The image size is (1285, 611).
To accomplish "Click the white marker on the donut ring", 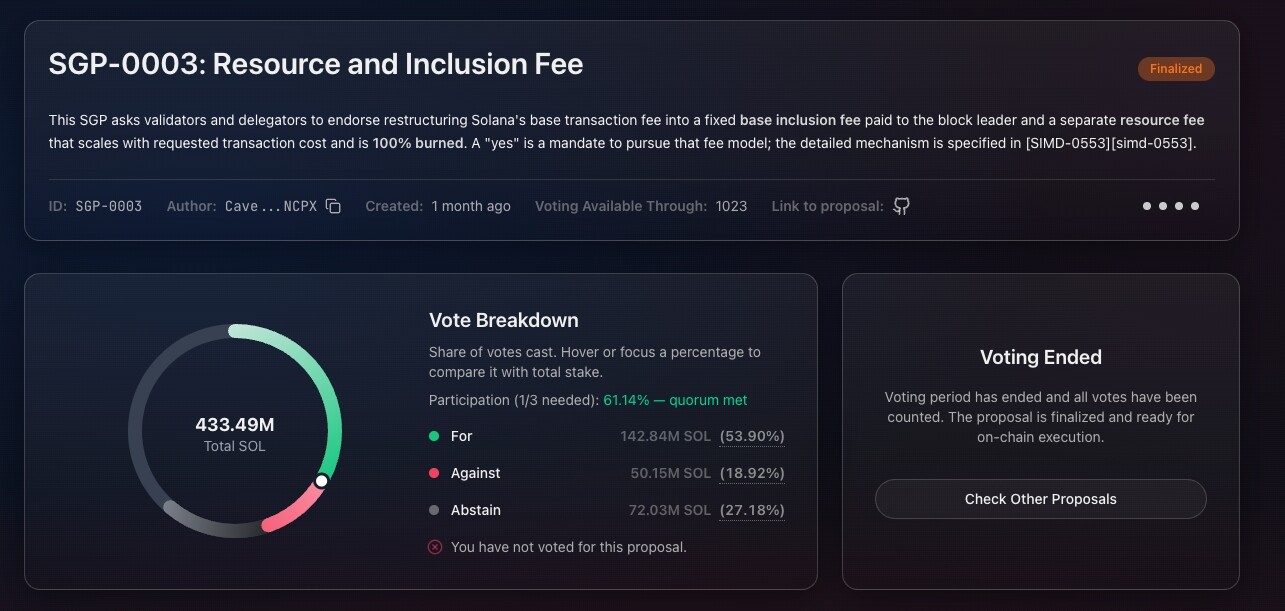I will pos(321,481).
